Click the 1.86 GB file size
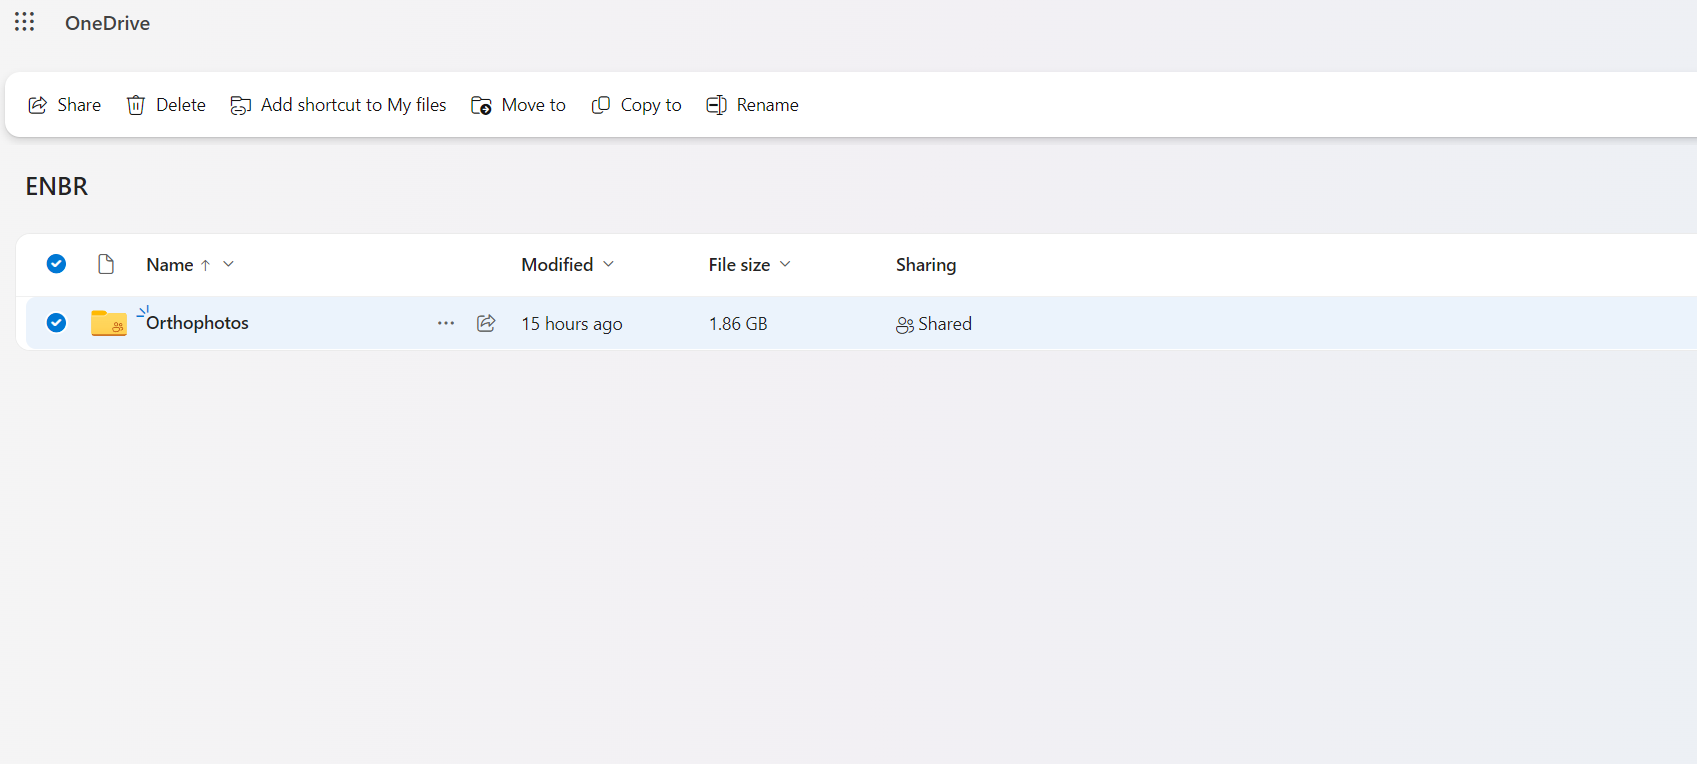This screenshot has width=1697, height=764. point(738,324)
